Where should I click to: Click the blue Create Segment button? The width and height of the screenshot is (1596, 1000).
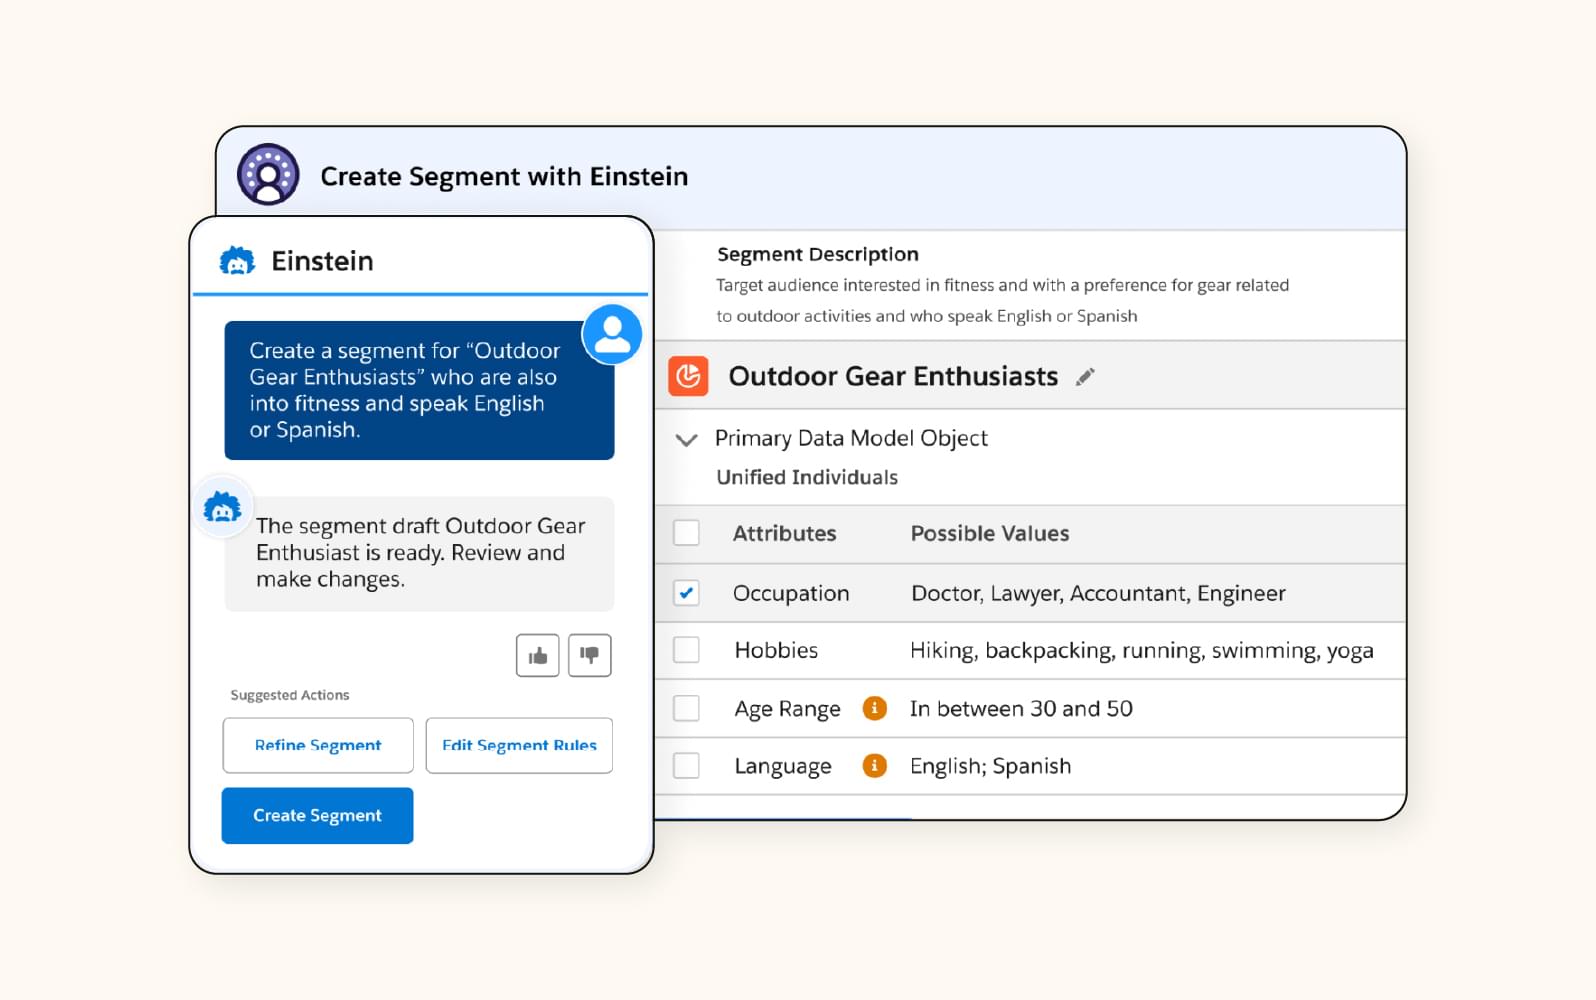click(317, 816)
